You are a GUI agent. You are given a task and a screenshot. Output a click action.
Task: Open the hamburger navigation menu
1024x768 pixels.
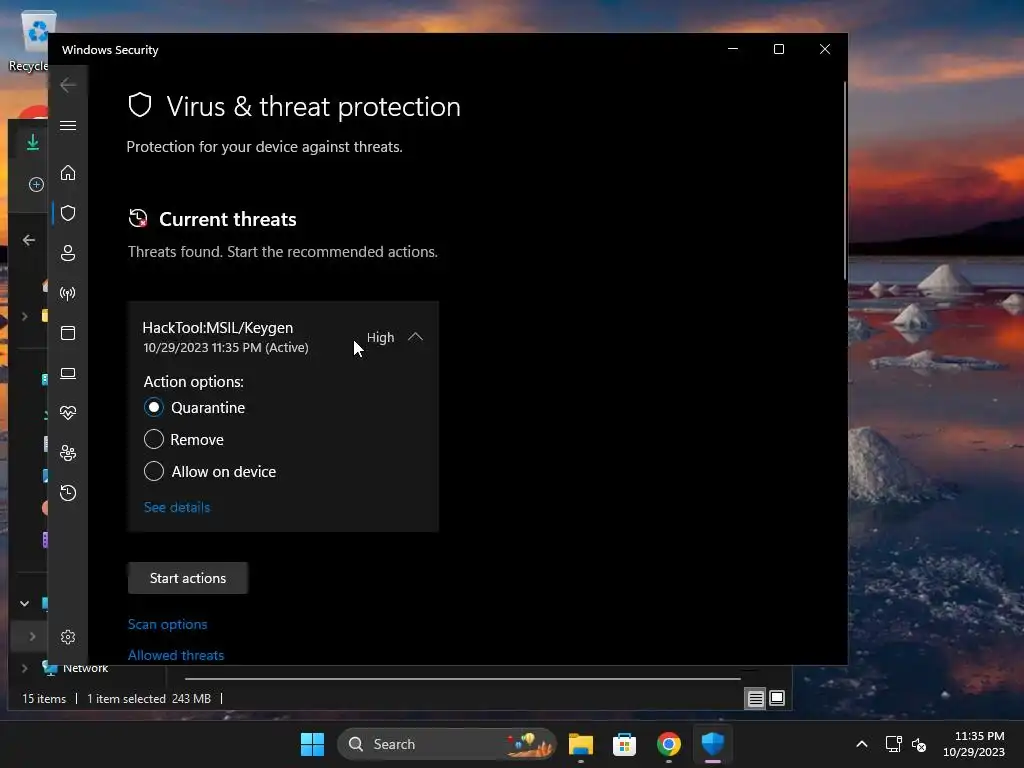pyautogui.click(x=68, y=125)
